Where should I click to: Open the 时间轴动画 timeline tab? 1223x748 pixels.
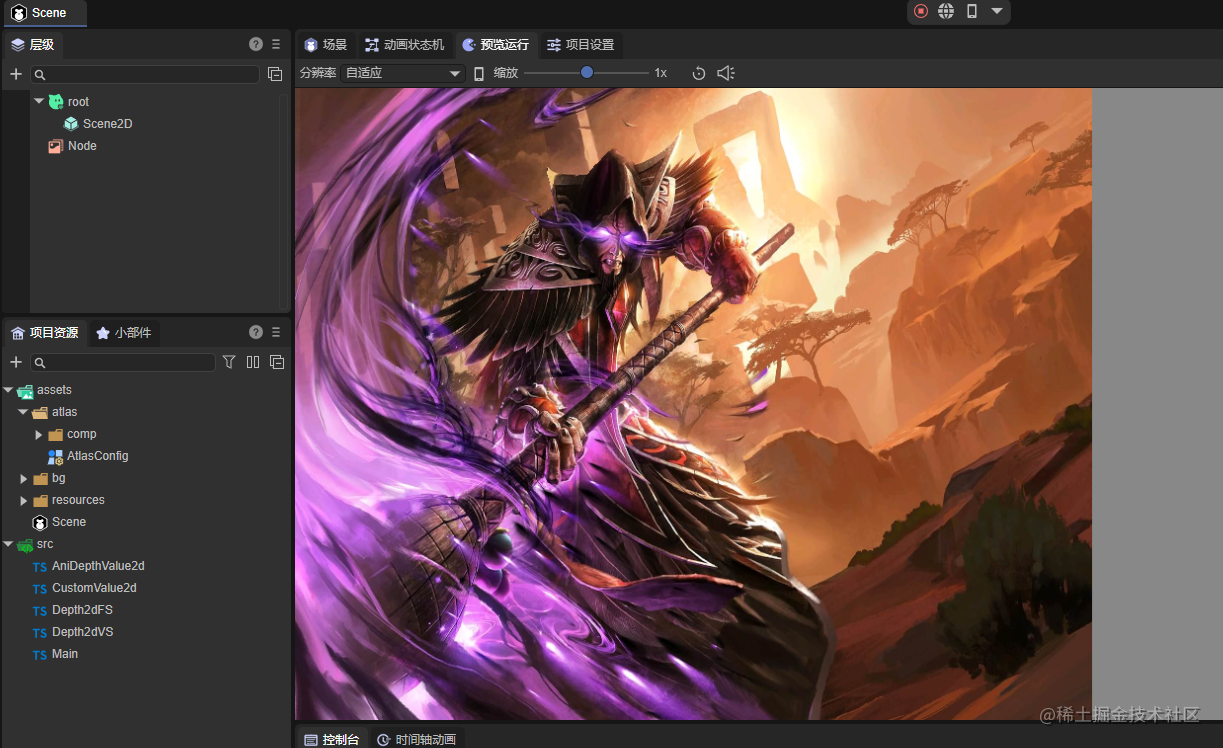(417, 739)
